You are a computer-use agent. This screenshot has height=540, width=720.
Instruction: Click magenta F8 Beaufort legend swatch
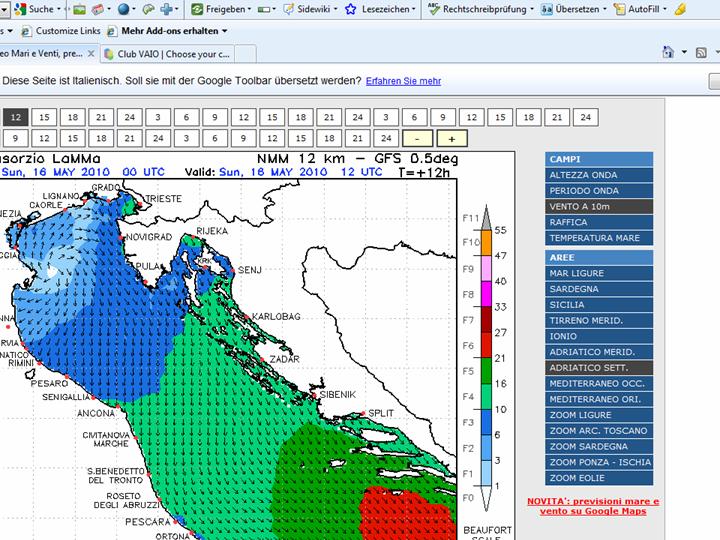pos(486,293)
